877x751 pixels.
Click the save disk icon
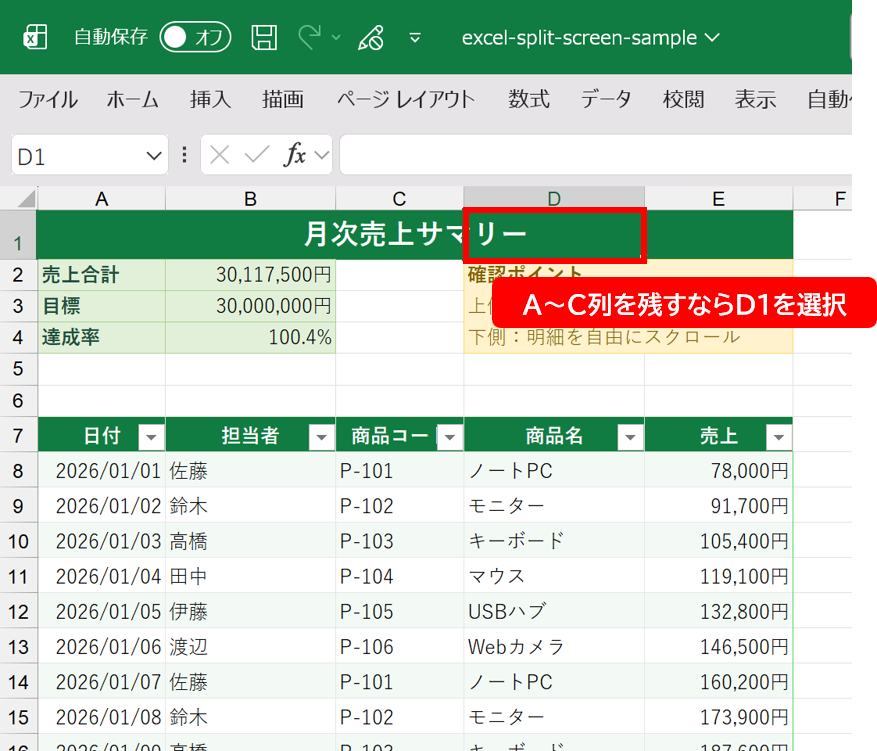(264, 37)
